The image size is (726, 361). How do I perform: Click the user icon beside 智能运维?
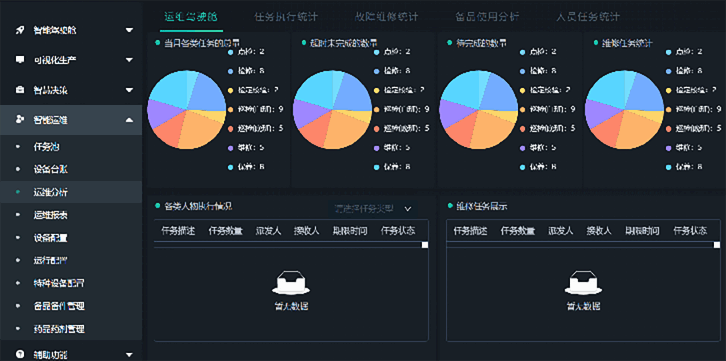pyautogui.click(x=20, y=120)
